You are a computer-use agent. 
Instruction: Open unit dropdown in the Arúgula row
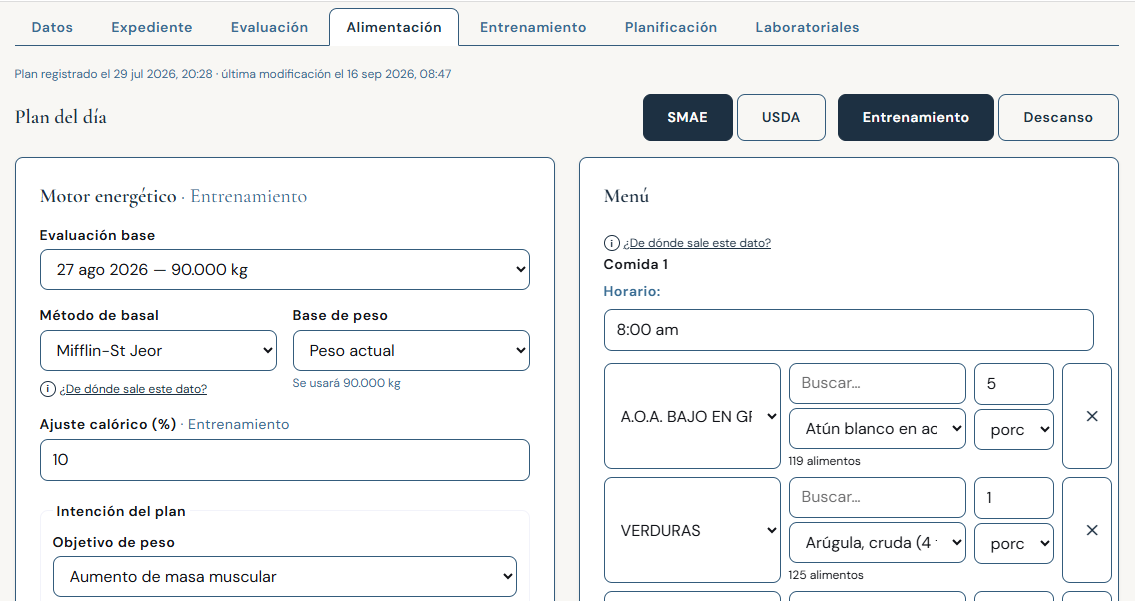[1014, 543]
